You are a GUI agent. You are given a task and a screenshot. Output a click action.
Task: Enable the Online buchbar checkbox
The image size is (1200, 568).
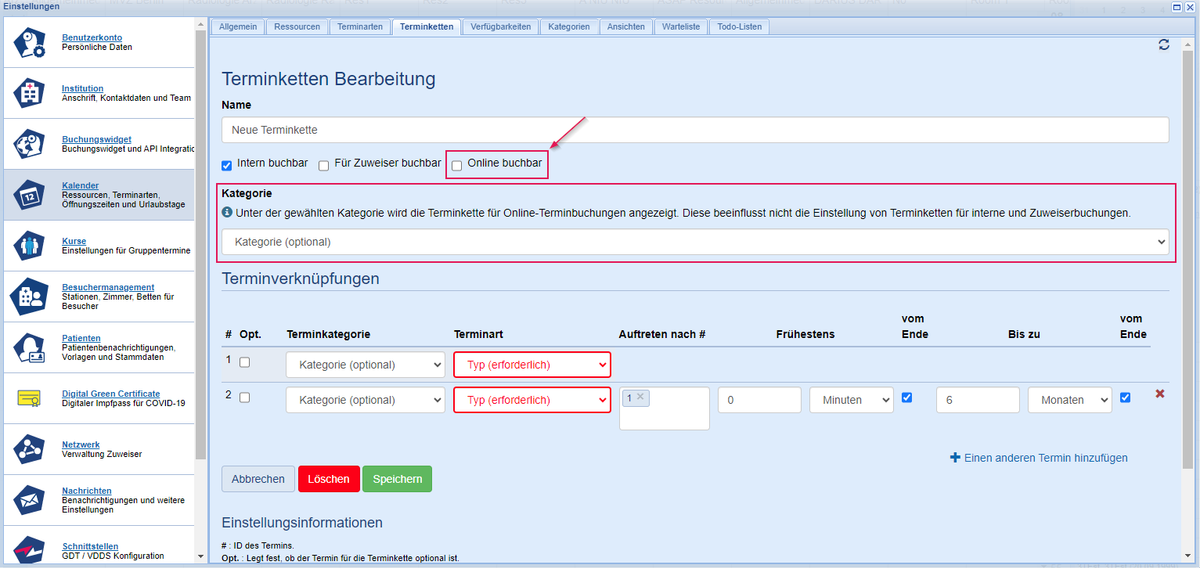point(457,165)
